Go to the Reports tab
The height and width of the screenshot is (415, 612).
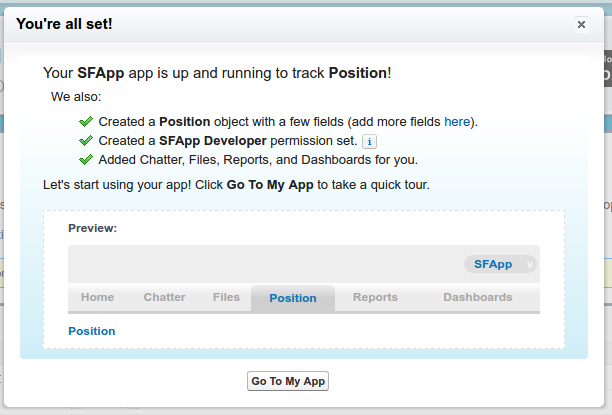[375, 297]
